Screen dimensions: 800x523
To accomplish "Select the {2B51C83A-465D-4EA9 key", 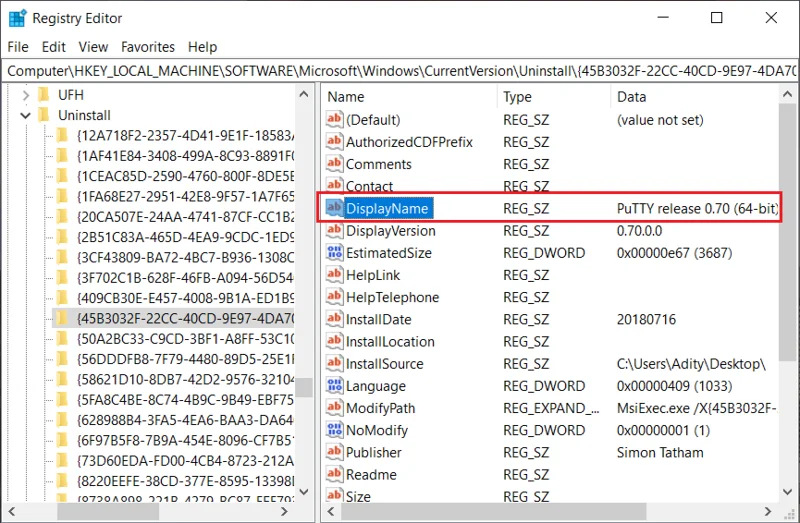I will coord(185,237).
